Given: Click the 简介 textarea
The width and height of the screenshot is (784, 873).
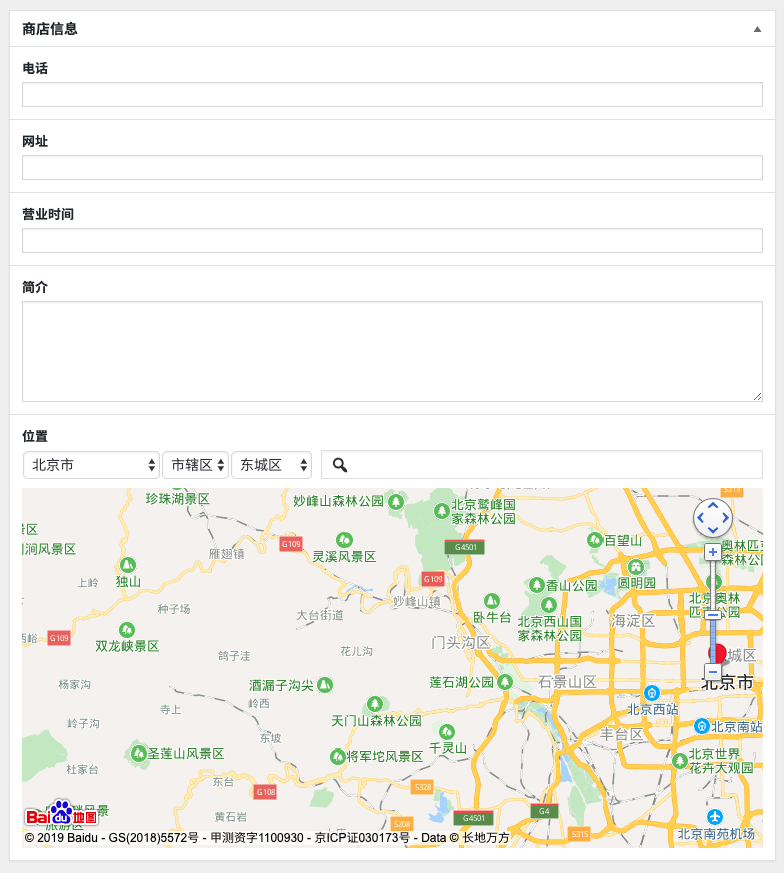Looking at the screenshot, I should (x=392, y=351).
